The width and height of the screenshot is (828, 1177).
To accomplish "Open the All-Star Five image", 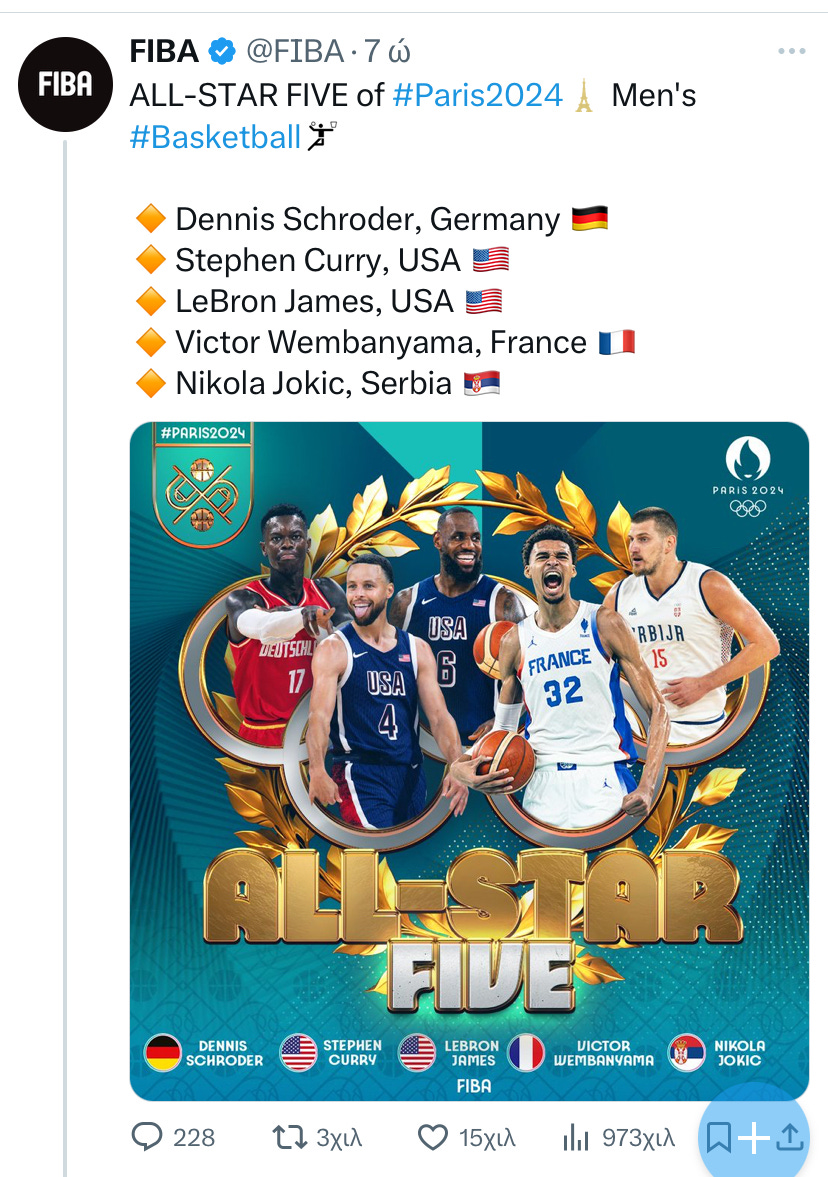I will pos(469,761).
